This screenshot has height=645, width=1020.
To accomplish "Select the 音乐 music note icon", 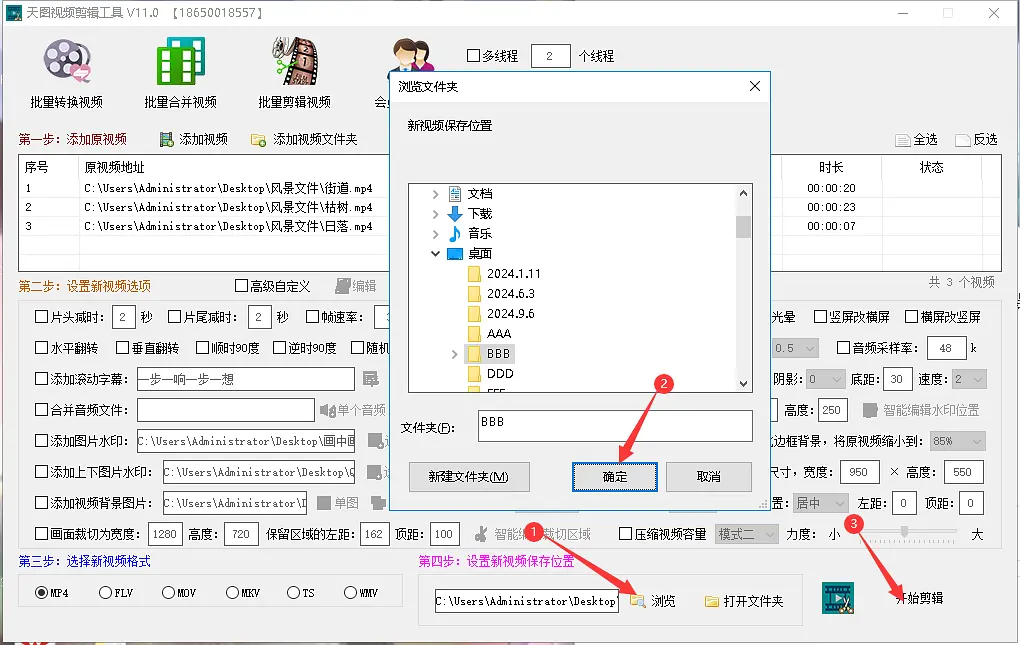I will (x=455, y=233).
